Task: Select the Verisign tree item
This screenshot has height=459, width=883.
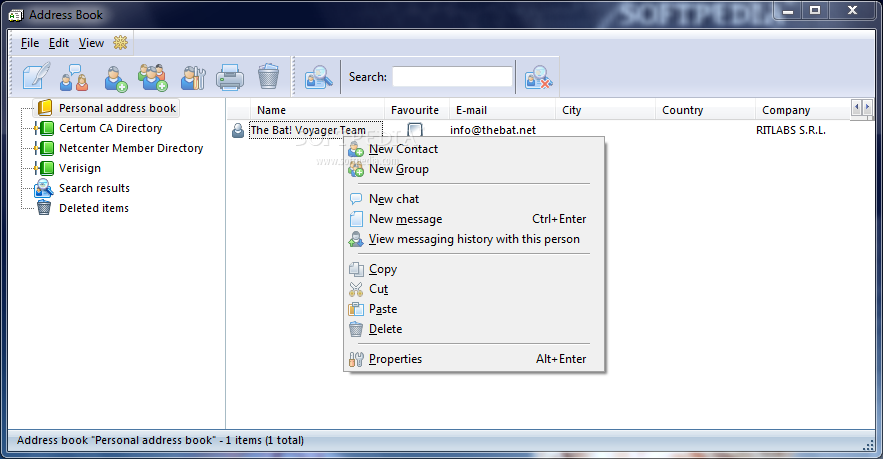Action: pyautogui.click(x=80, y=168)
